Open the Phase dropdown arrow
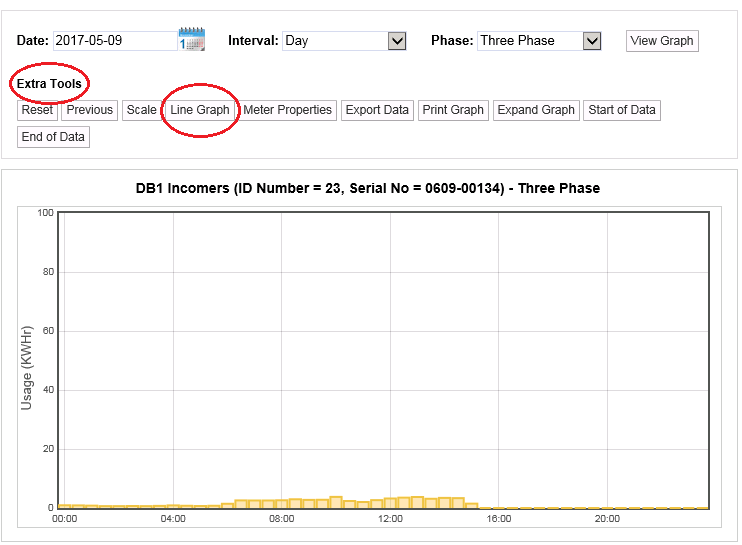Viewport: 742px width, 545px height. click(592, 41)
